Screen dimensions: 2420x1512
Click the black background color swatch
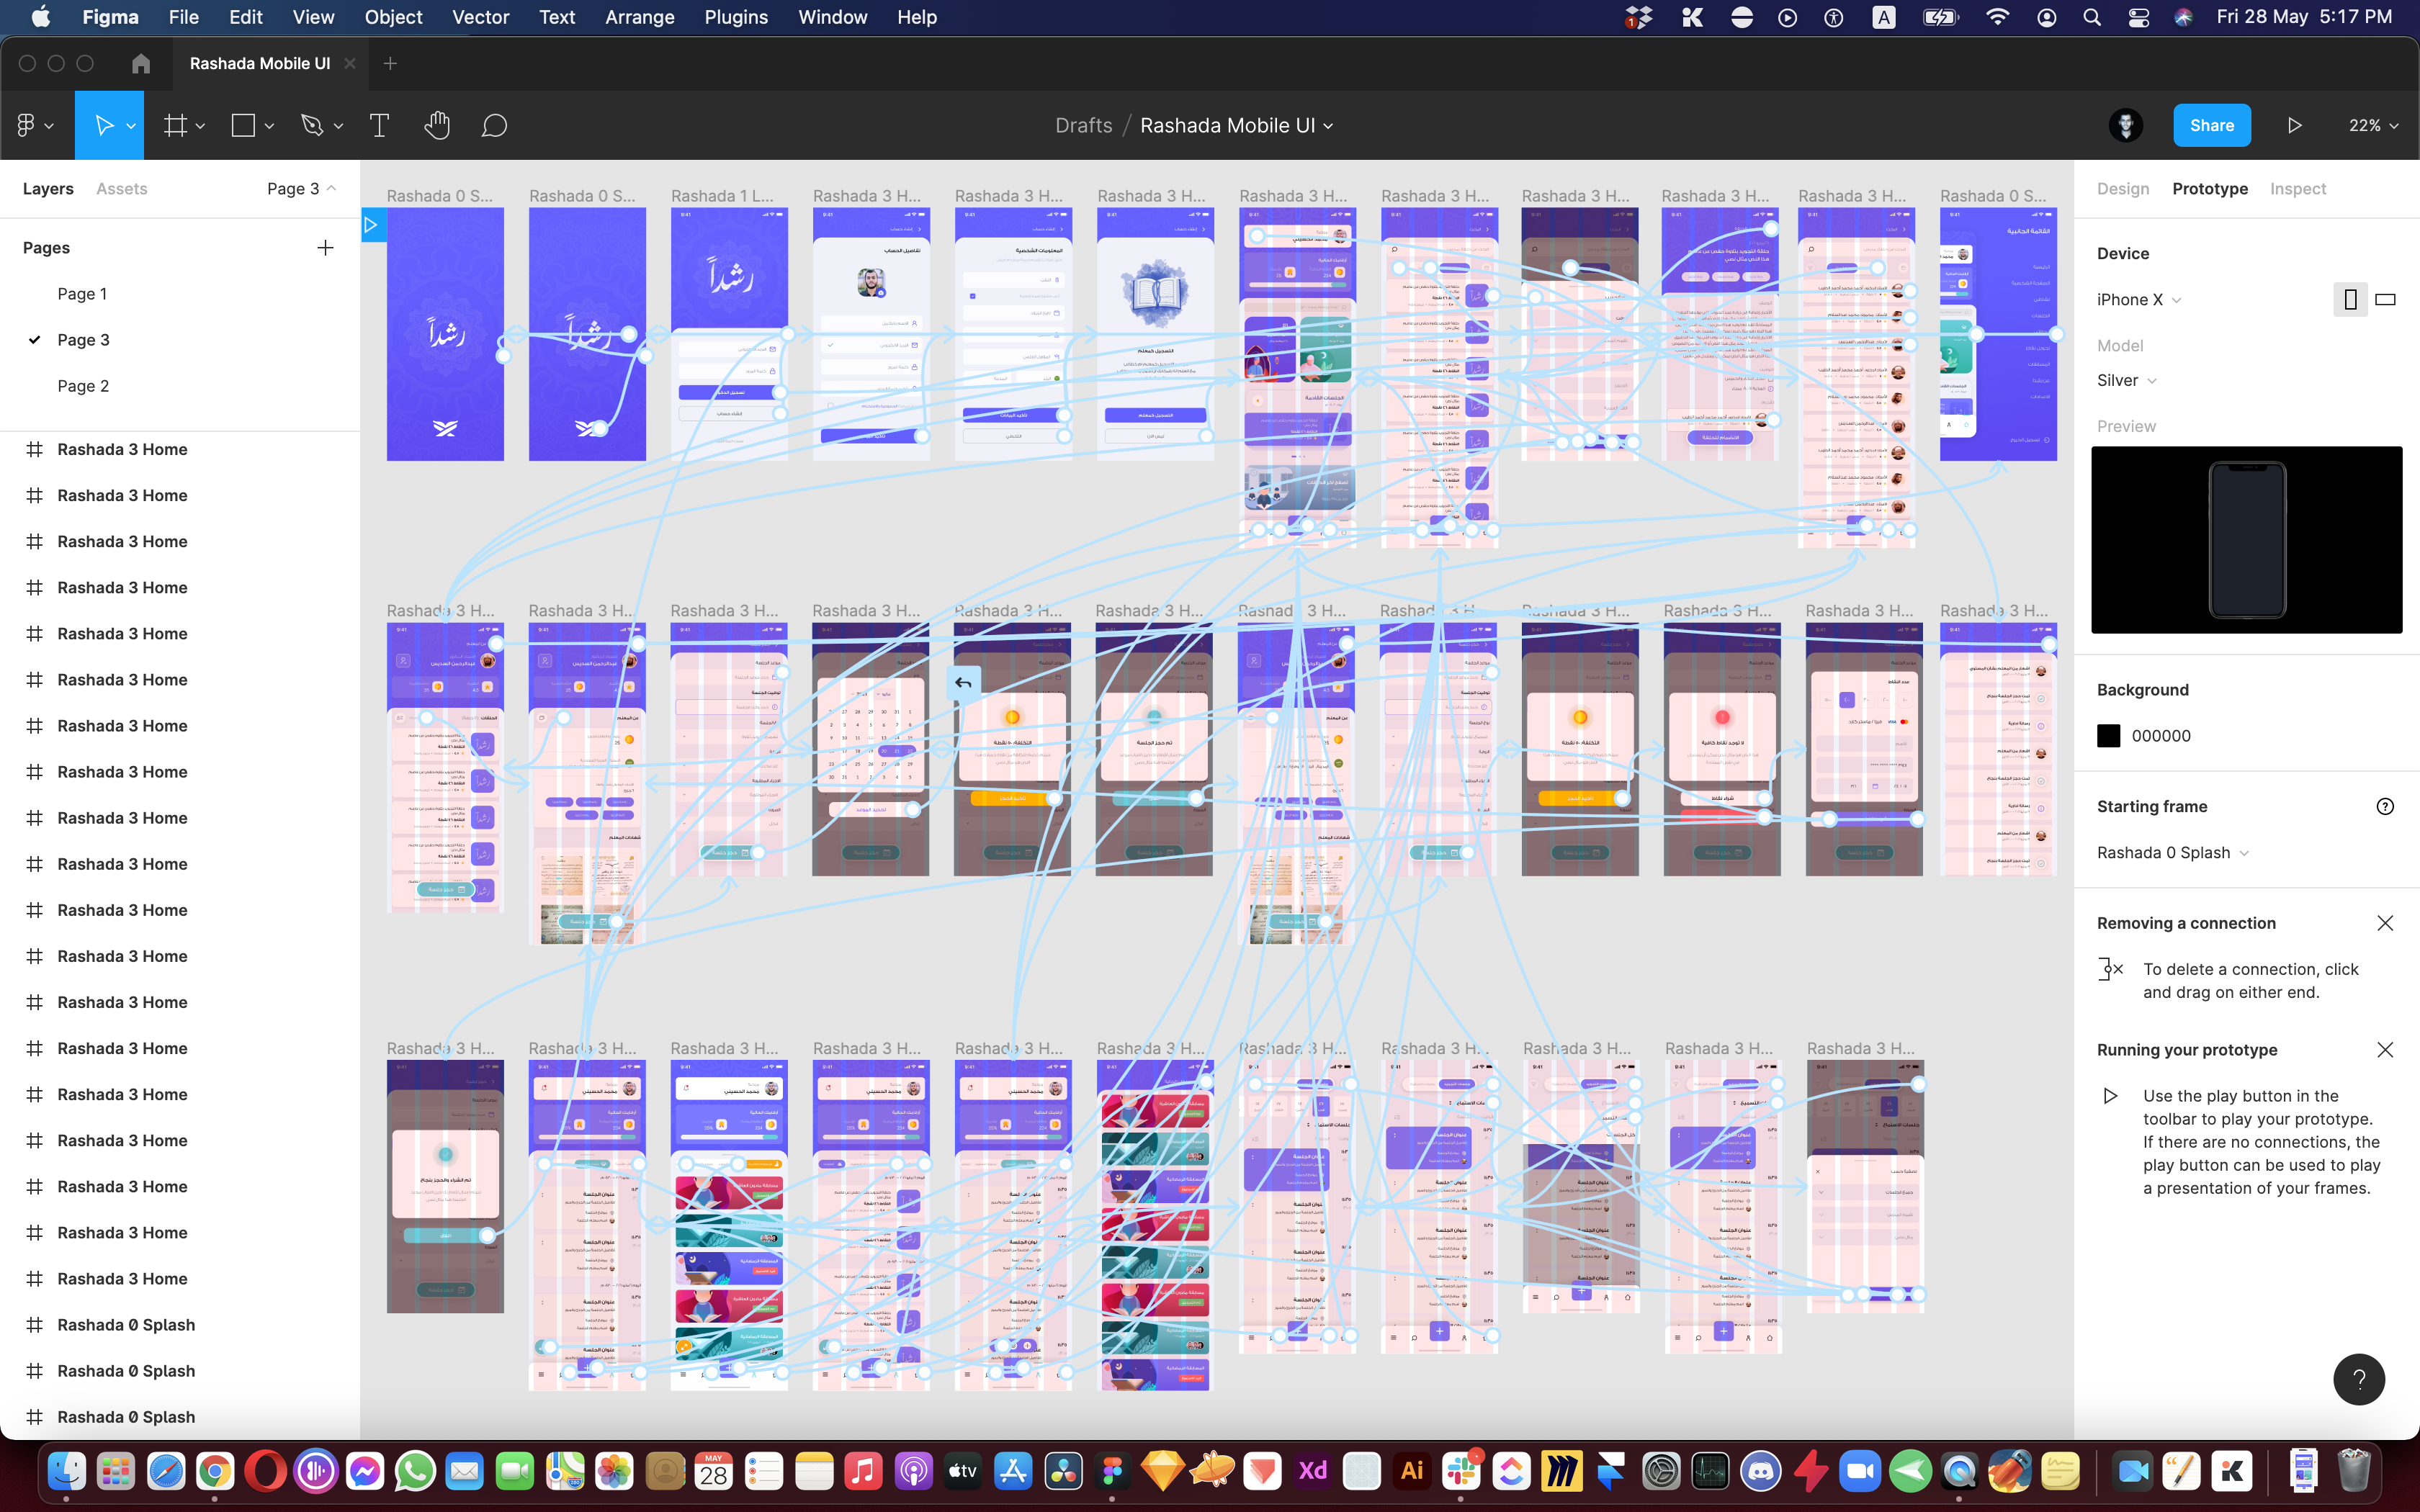point(2108,736)
